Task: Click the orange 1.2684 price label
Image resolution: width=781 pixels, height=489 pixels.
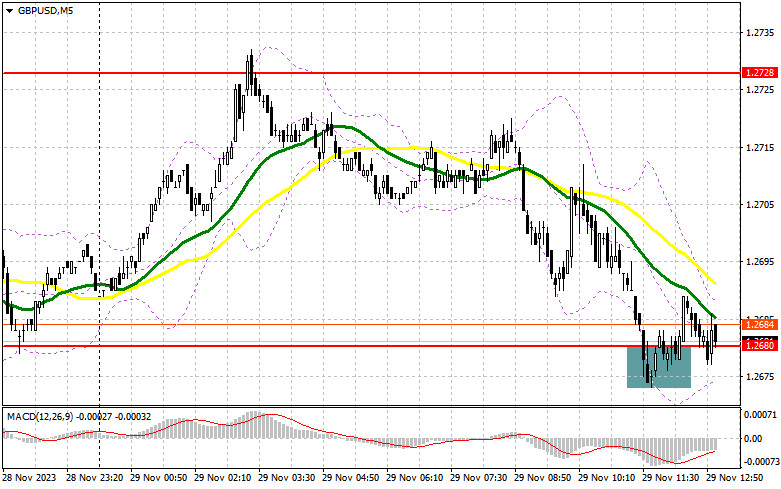Action: pos(760,325)
